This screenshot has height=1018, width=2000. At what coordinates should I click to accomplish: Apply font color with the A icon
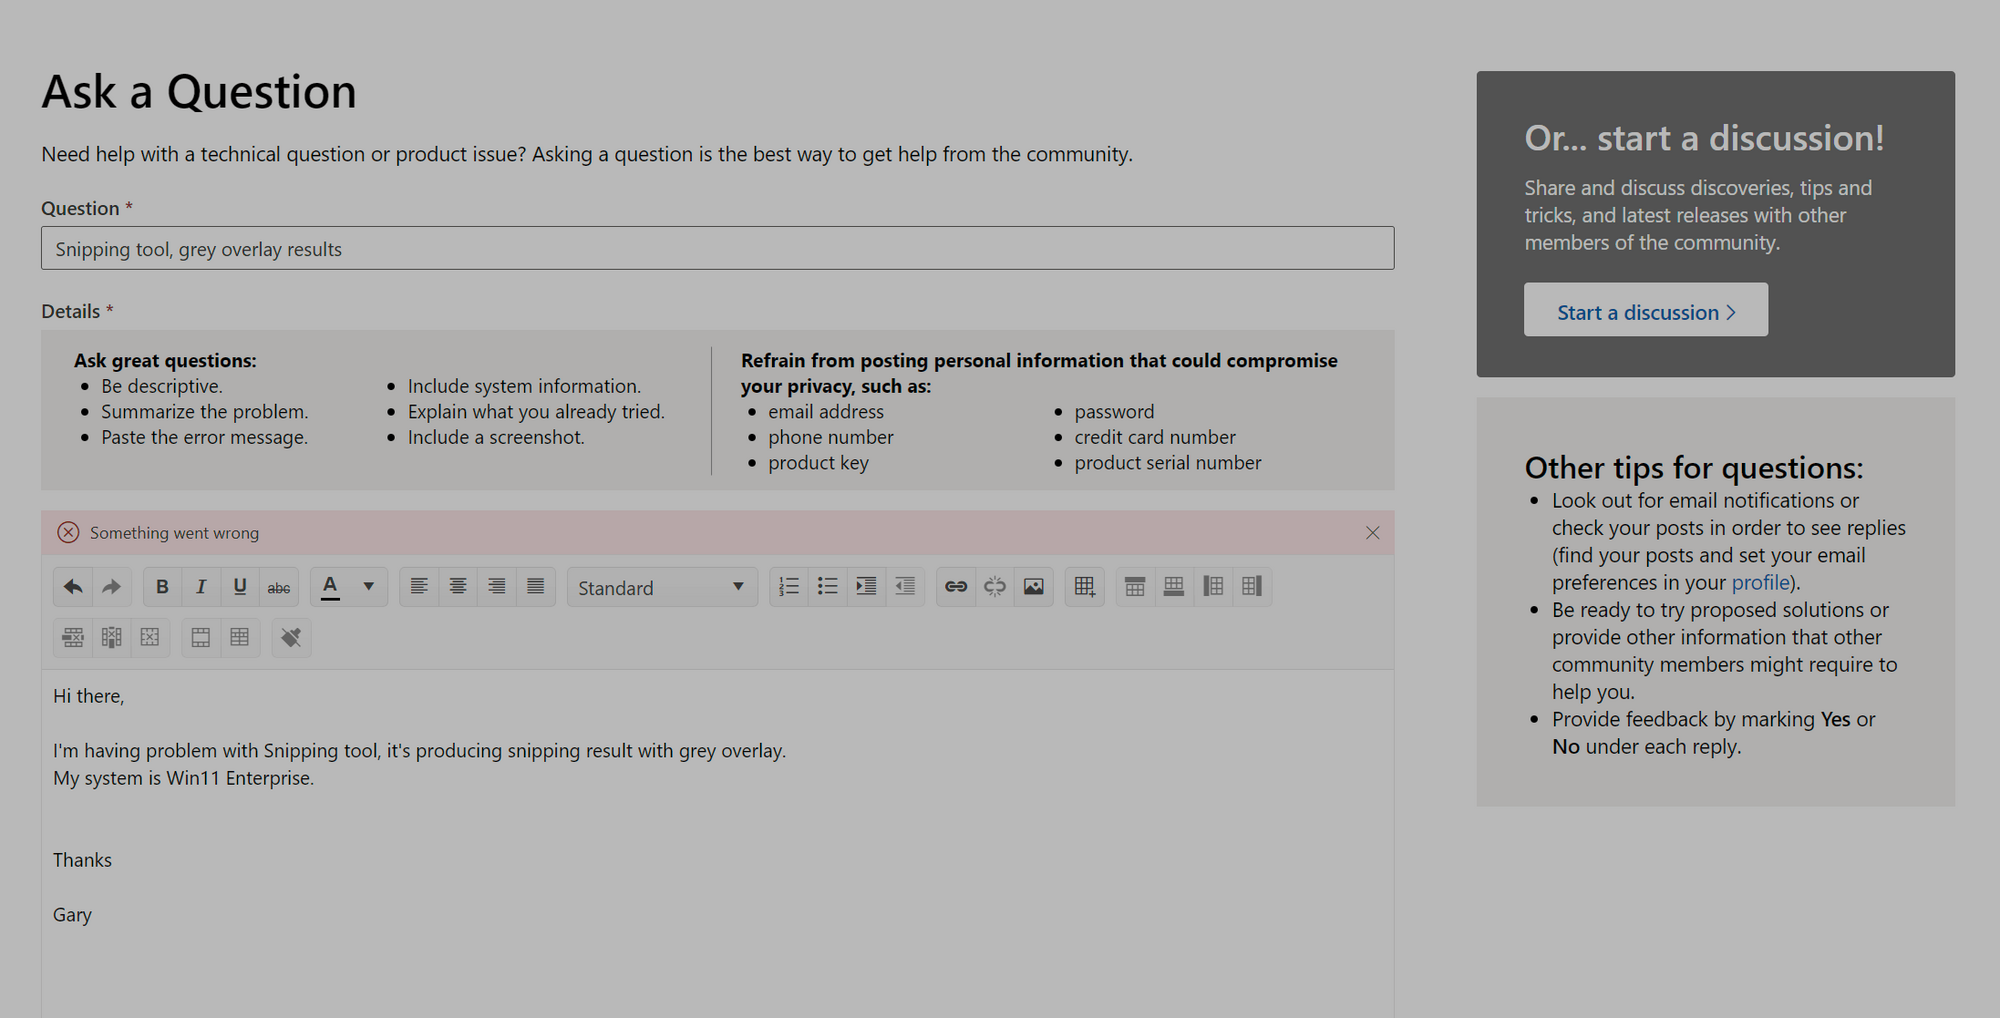tap(330, 587)
